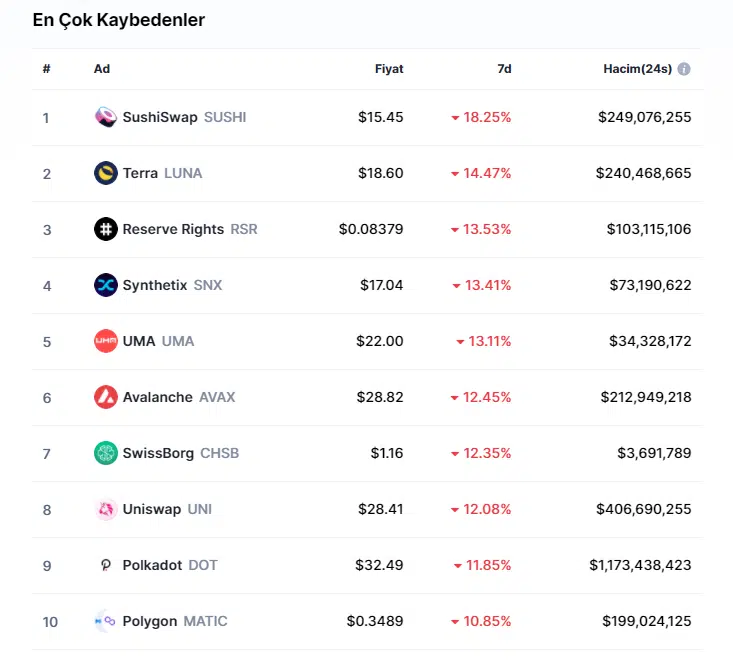Click the UMA red logo icon
Image resolution: width=733 pixels, height=661 pixels.
105,341
